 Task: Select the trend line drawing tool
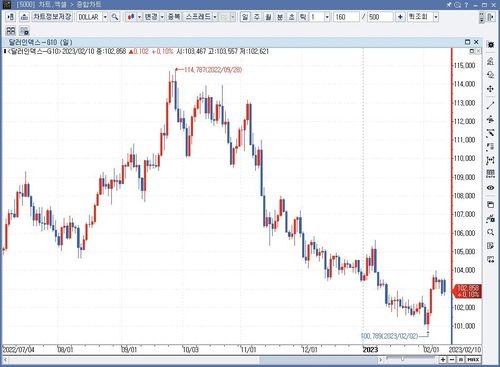(x=490, y=105)
